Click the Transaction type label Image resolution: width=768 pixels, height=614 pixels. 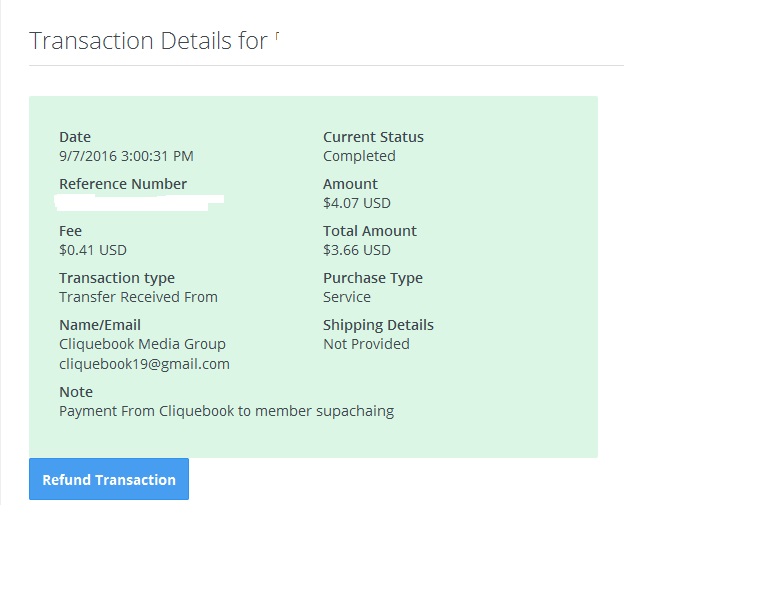click(x=117, y=278)
